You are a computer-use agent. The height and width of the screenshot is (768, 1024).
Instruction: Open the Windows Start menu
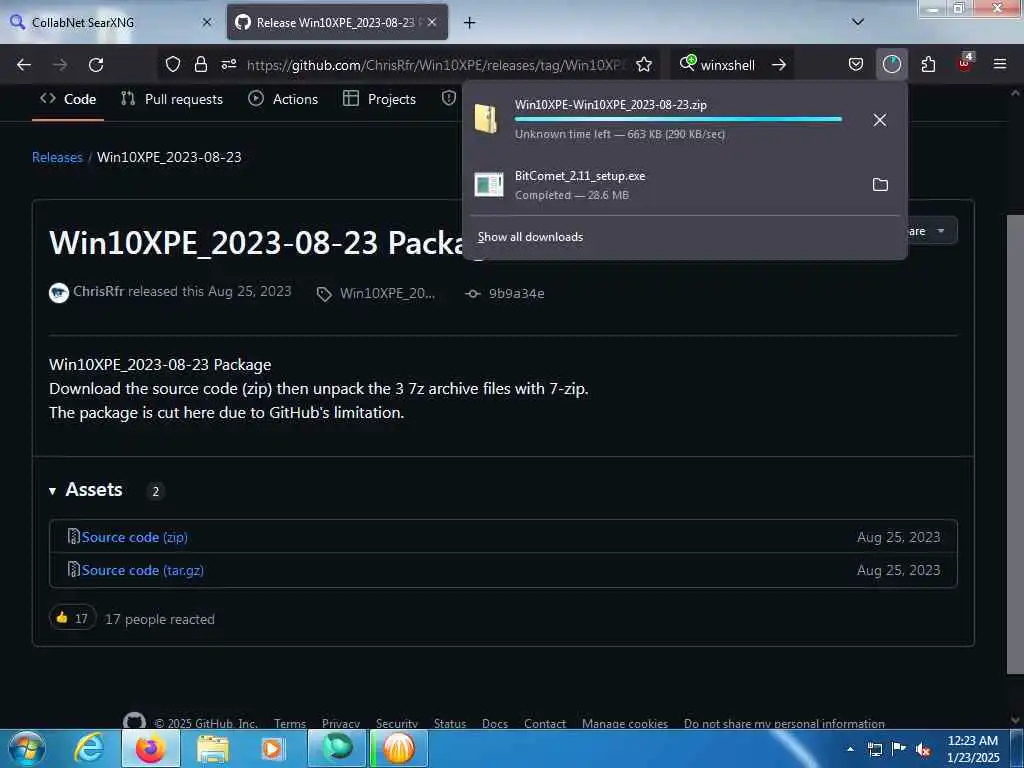click(27, 748)
